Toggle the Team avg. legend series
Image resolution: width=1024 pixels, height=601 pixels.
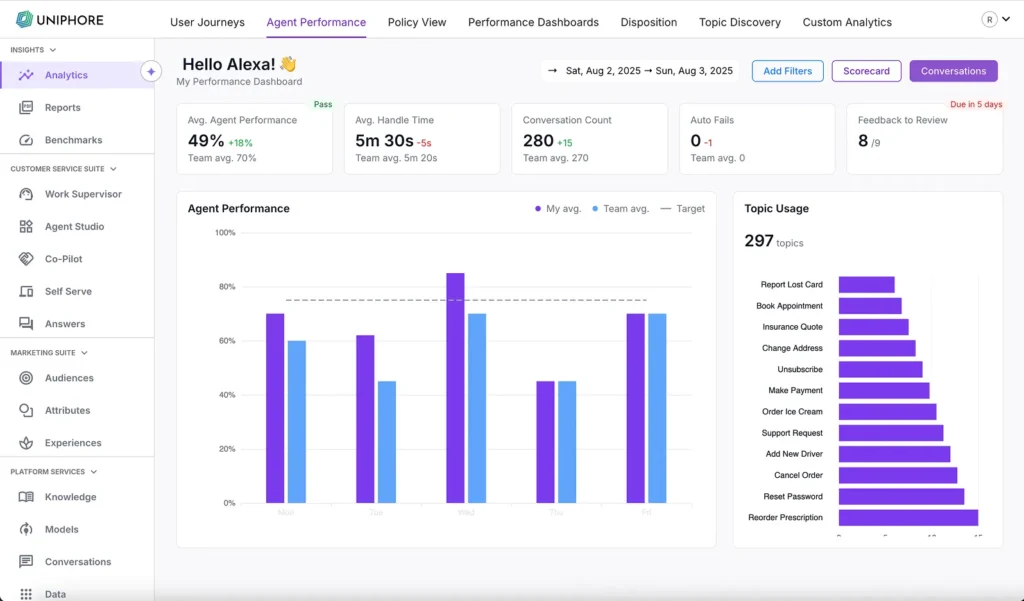pos(620,209)
